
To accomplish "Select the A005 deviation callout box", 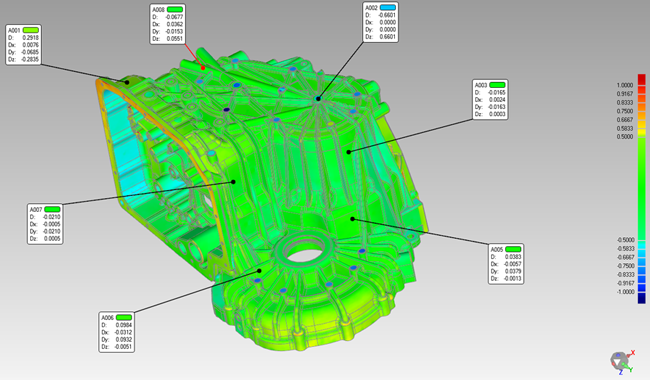I will [506, 264].
